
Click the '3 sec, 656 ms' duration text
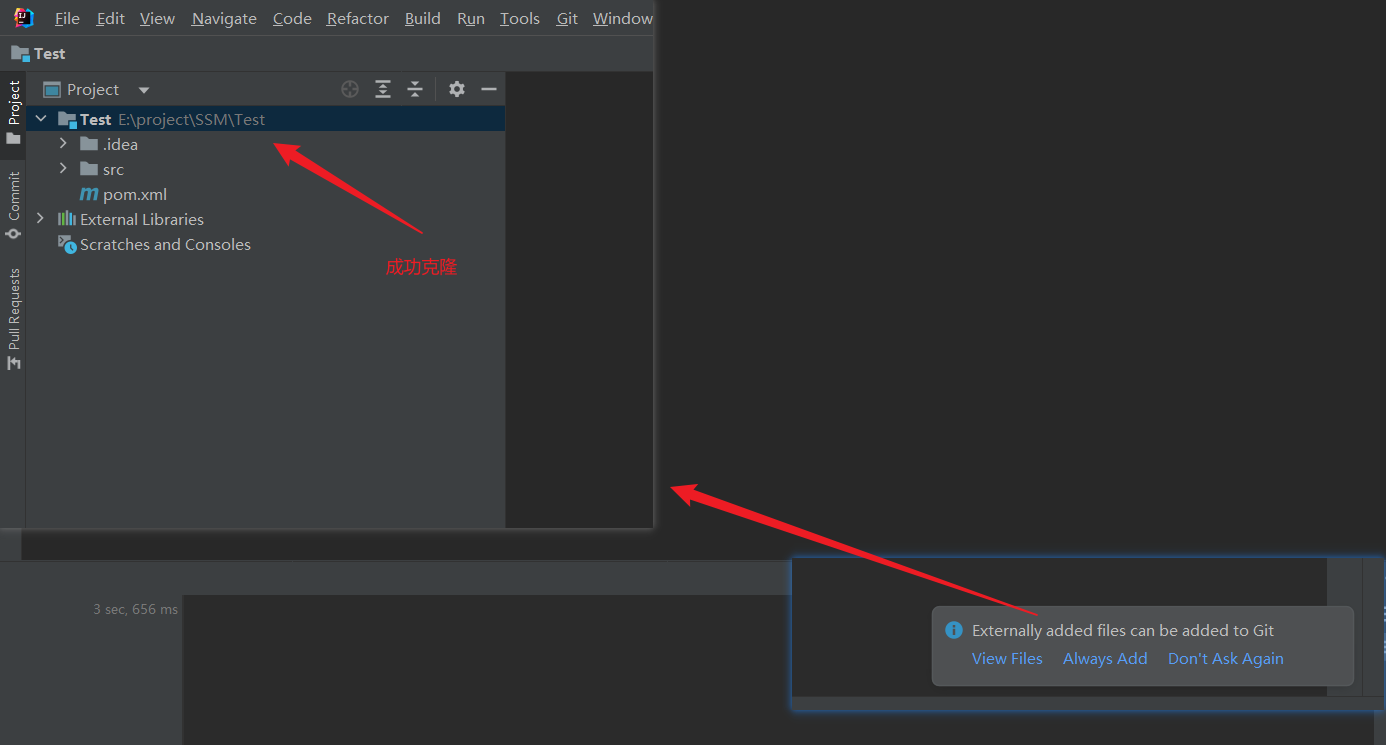click(x=136, y=609)
